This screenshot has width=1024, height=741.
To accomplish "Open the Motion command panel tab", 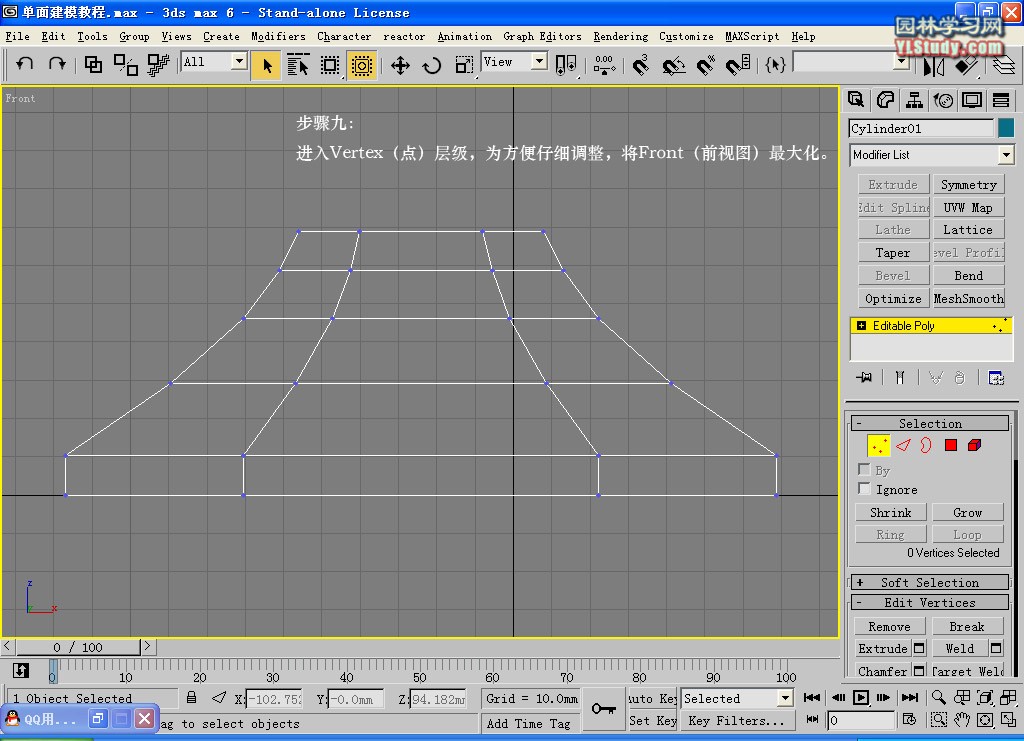I will 943,100.
